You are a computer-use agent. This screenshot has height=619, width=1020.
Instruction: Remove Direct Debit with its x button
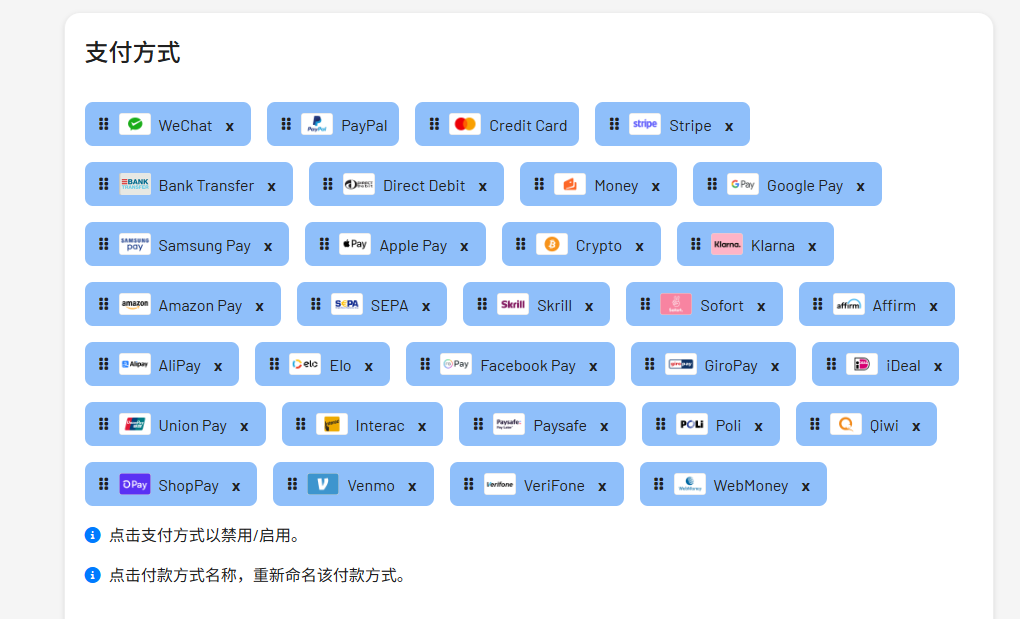click(x=483, y=187)
